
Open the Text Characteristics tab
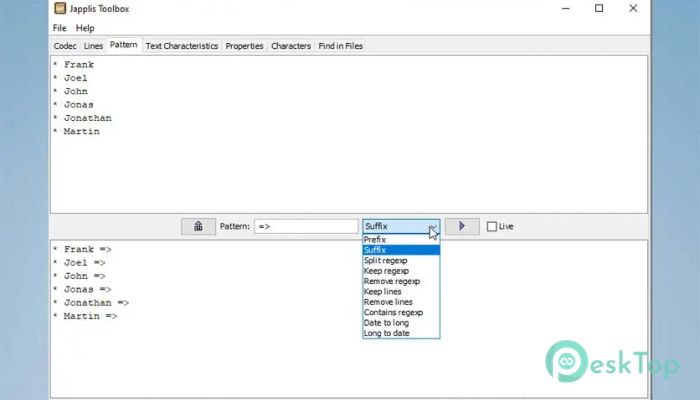click(x=182, y=46)
